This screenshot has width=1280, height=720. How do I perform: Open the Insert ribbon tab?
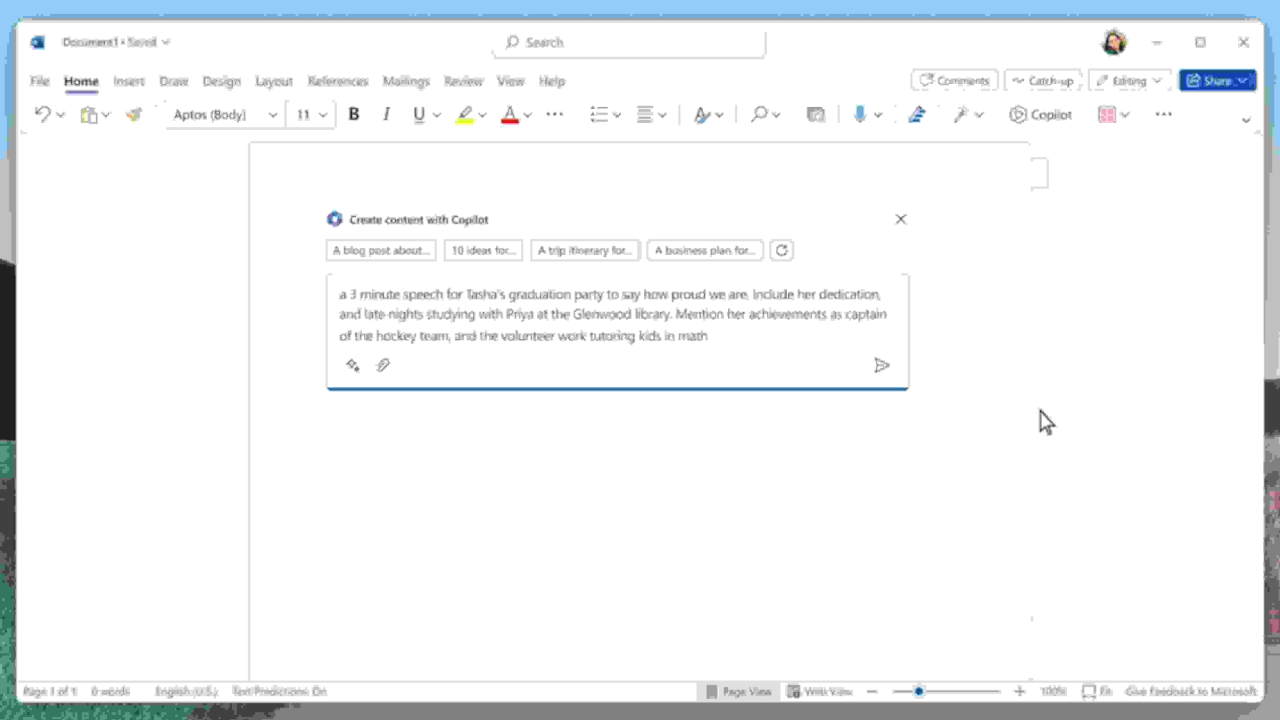click(x=129, y=81)
